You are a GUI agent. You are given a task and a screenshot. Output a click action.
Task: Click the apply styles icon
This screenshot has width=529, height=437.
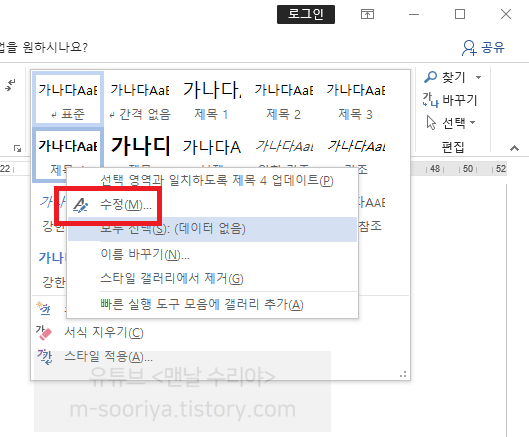tap(45, 357)
